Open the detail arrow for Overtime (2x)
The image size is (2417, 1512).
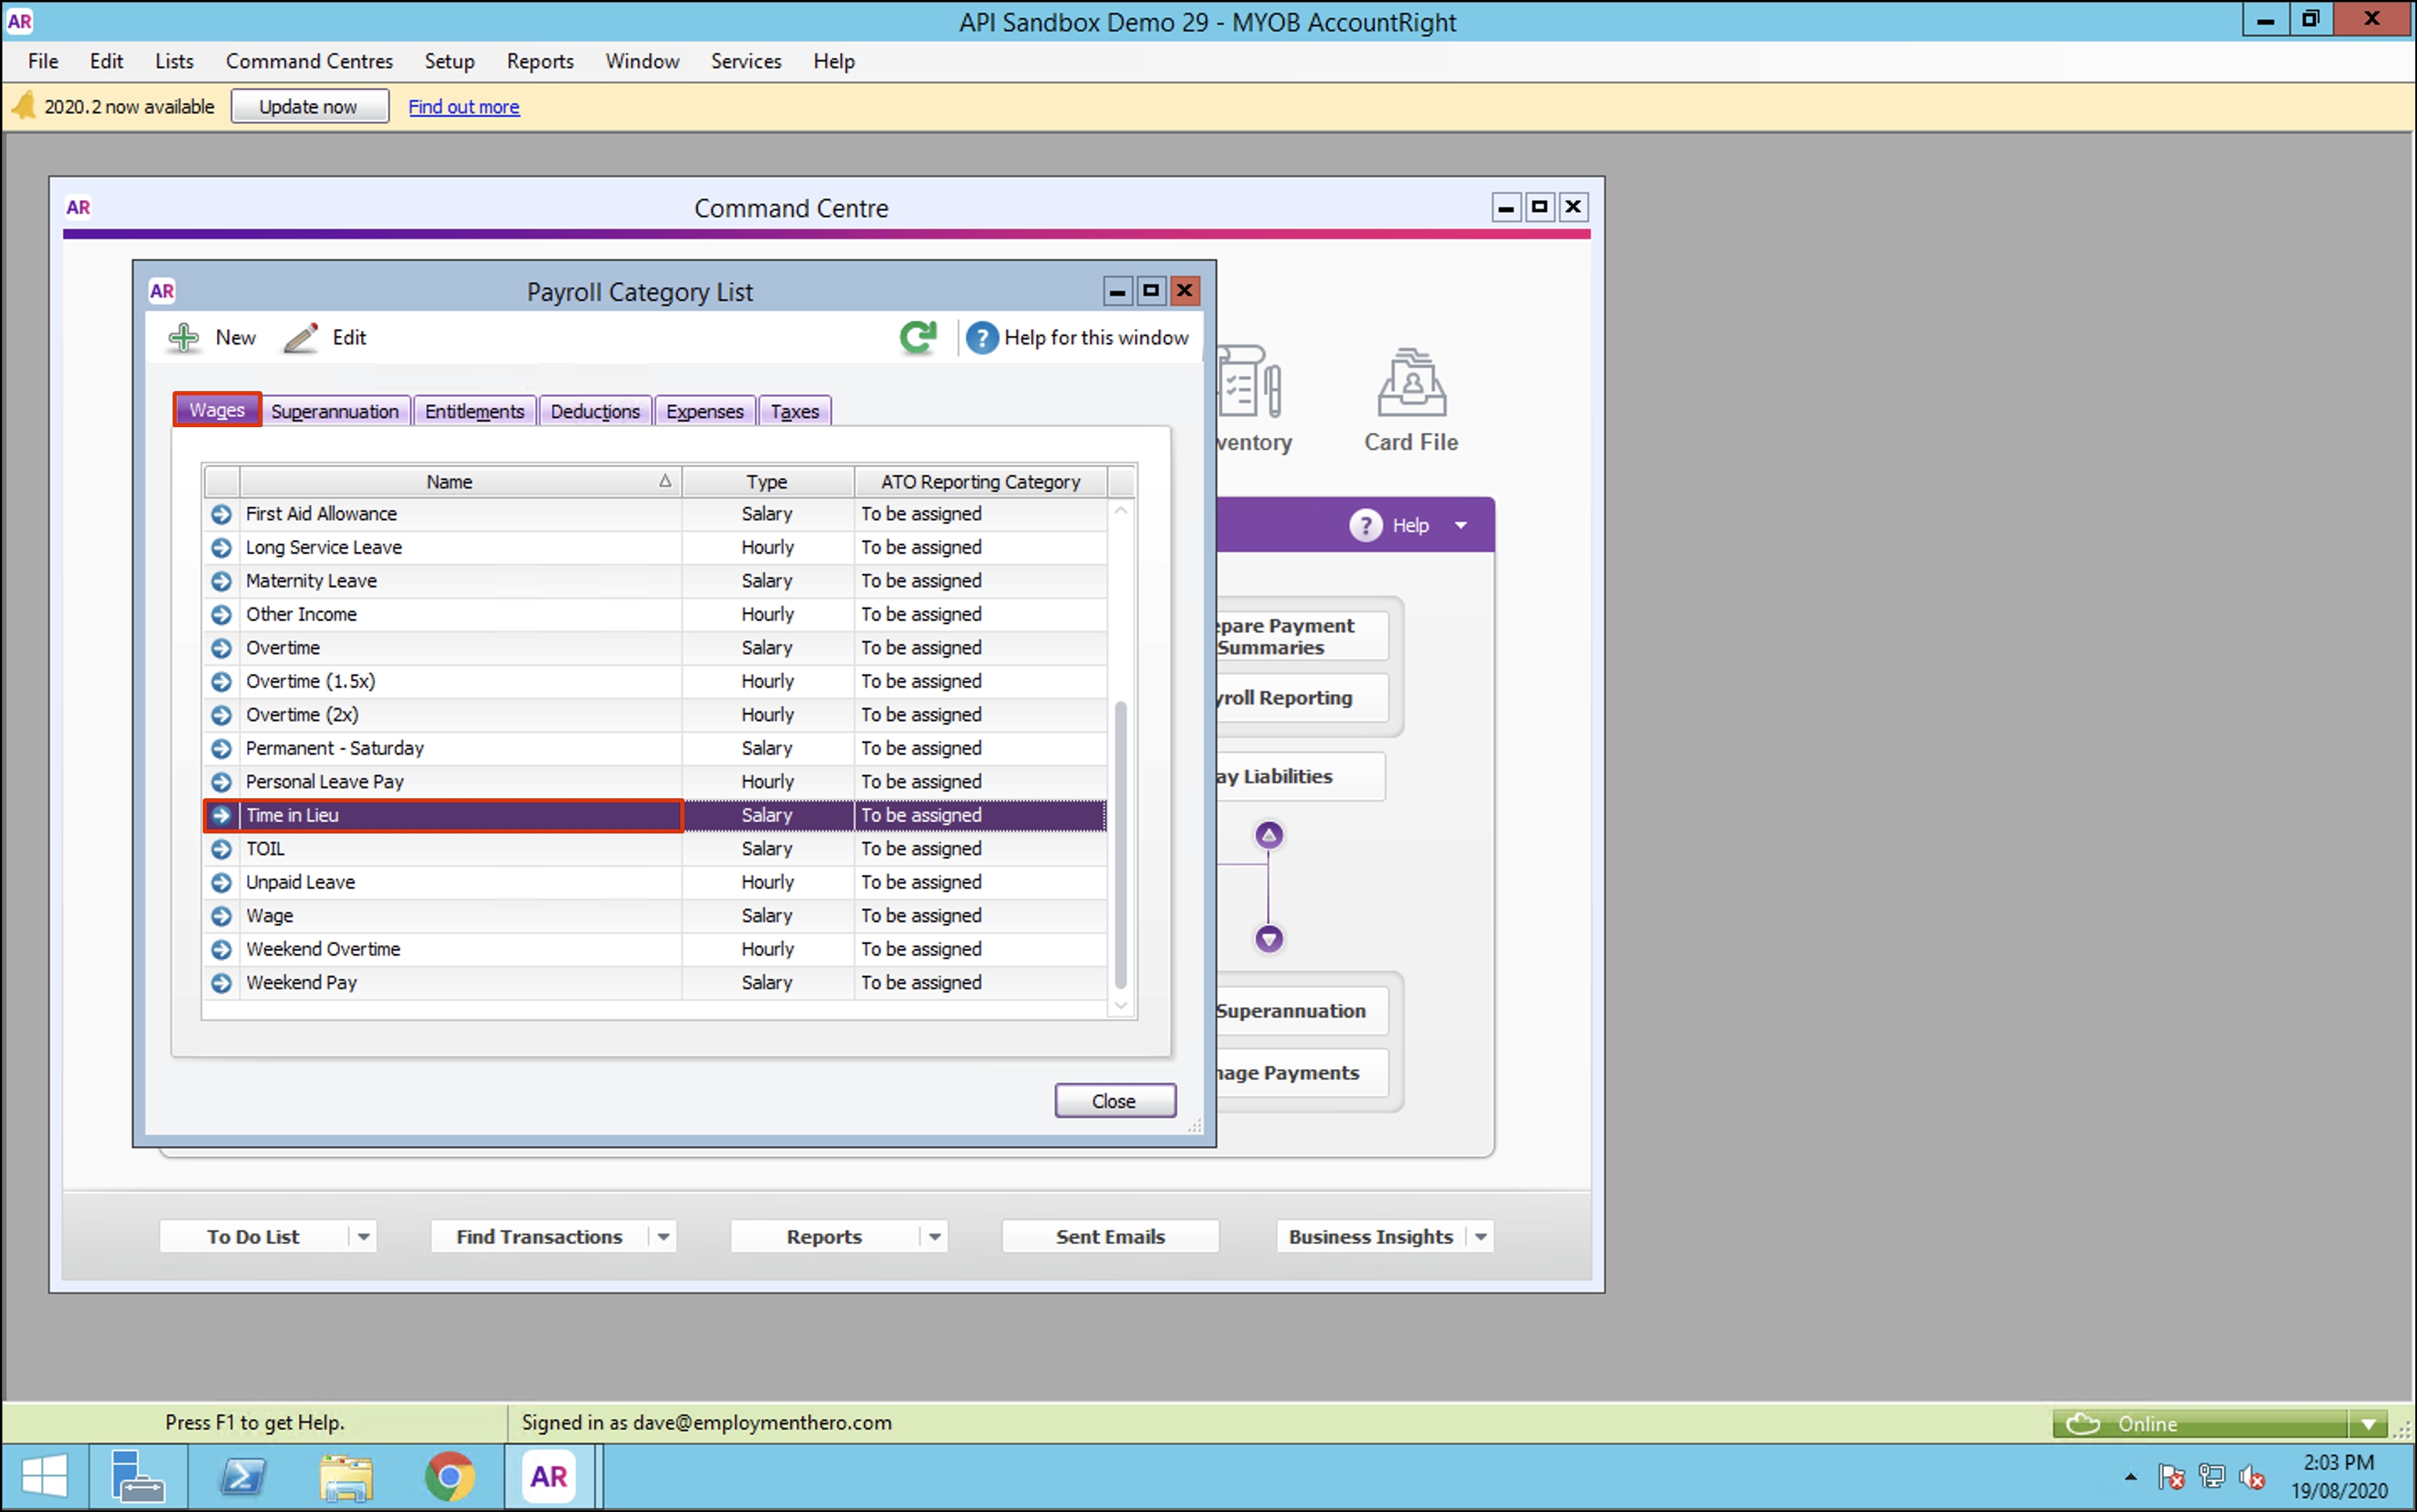coord(222,715)
